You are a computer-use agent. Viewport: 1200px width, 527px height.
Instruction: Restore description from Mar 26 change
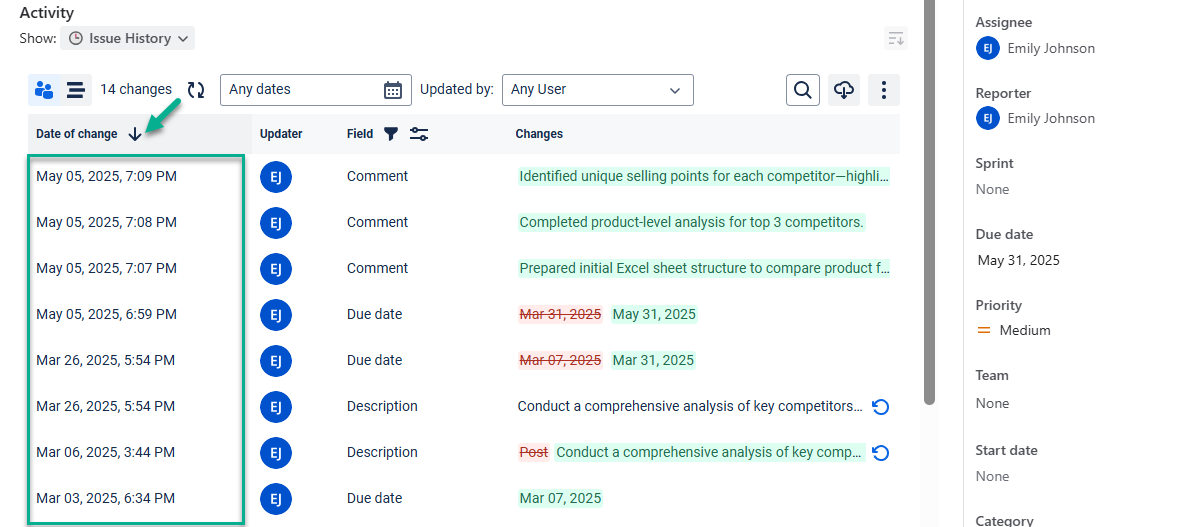[x=880, y=407]
